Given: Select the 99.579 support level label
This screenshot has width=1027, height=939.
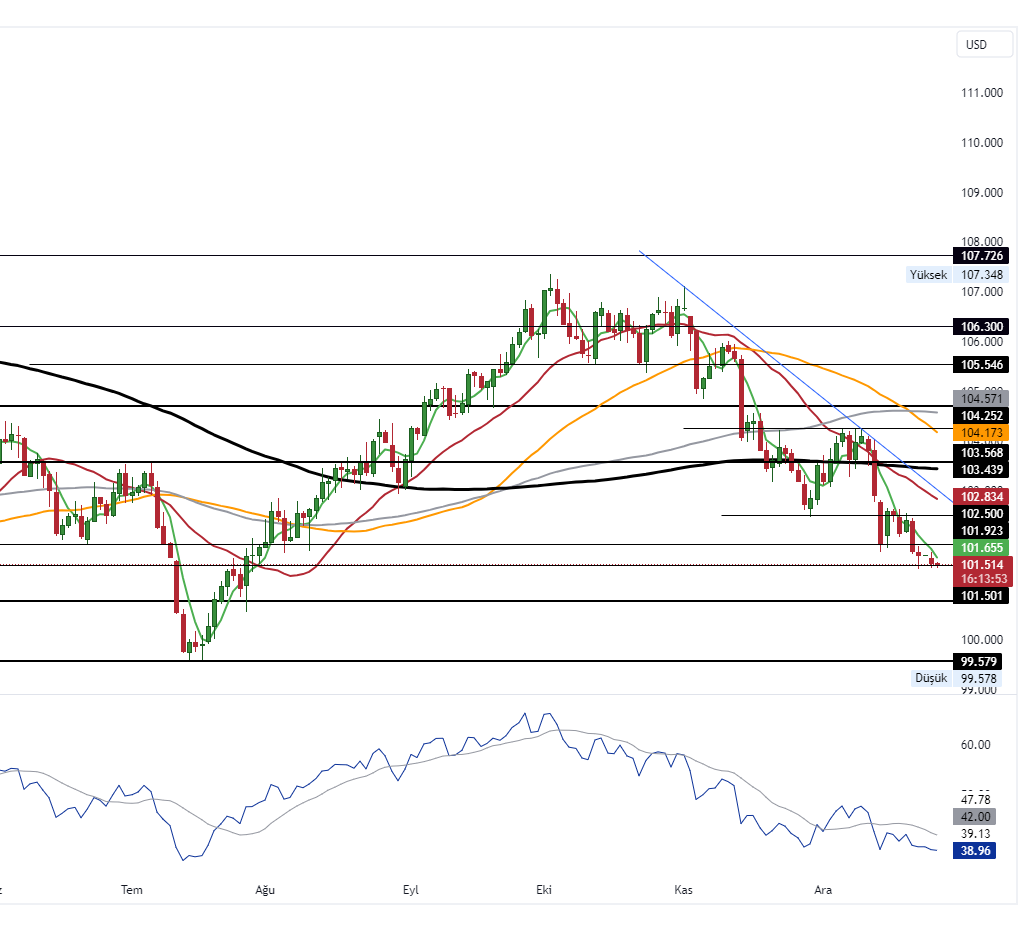Looking at the screenshot, I should coord(978,661).
